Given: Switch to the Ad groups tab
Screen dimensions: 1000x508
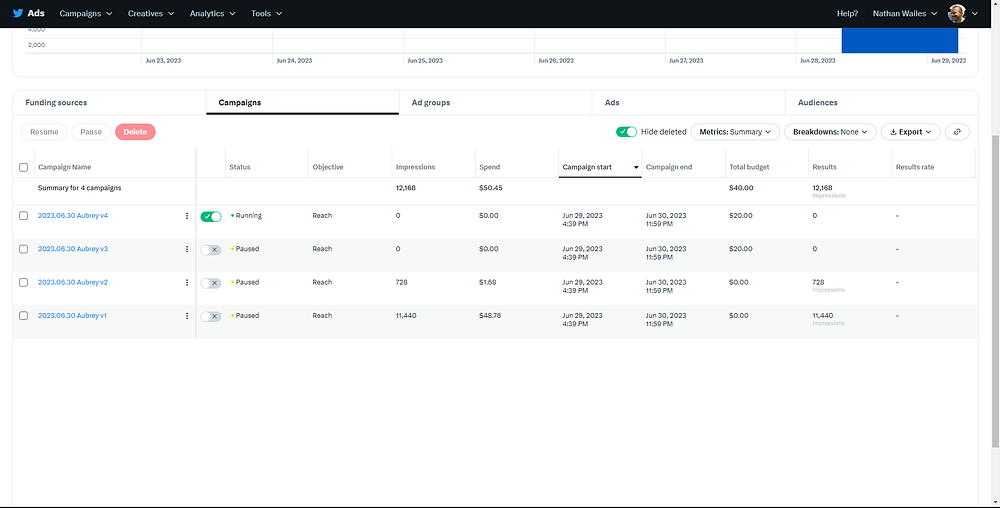Looking at the screenshot, I should click(x=431, y=103).
